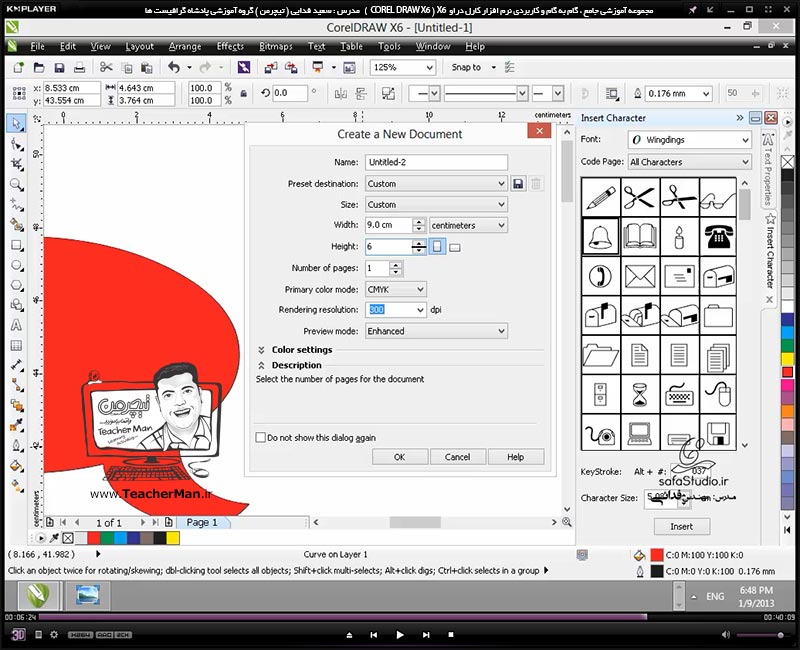800x650 pixels.
Task: Click the Help button in dialog
Action: pyautogui.click(x=515, y=457)
